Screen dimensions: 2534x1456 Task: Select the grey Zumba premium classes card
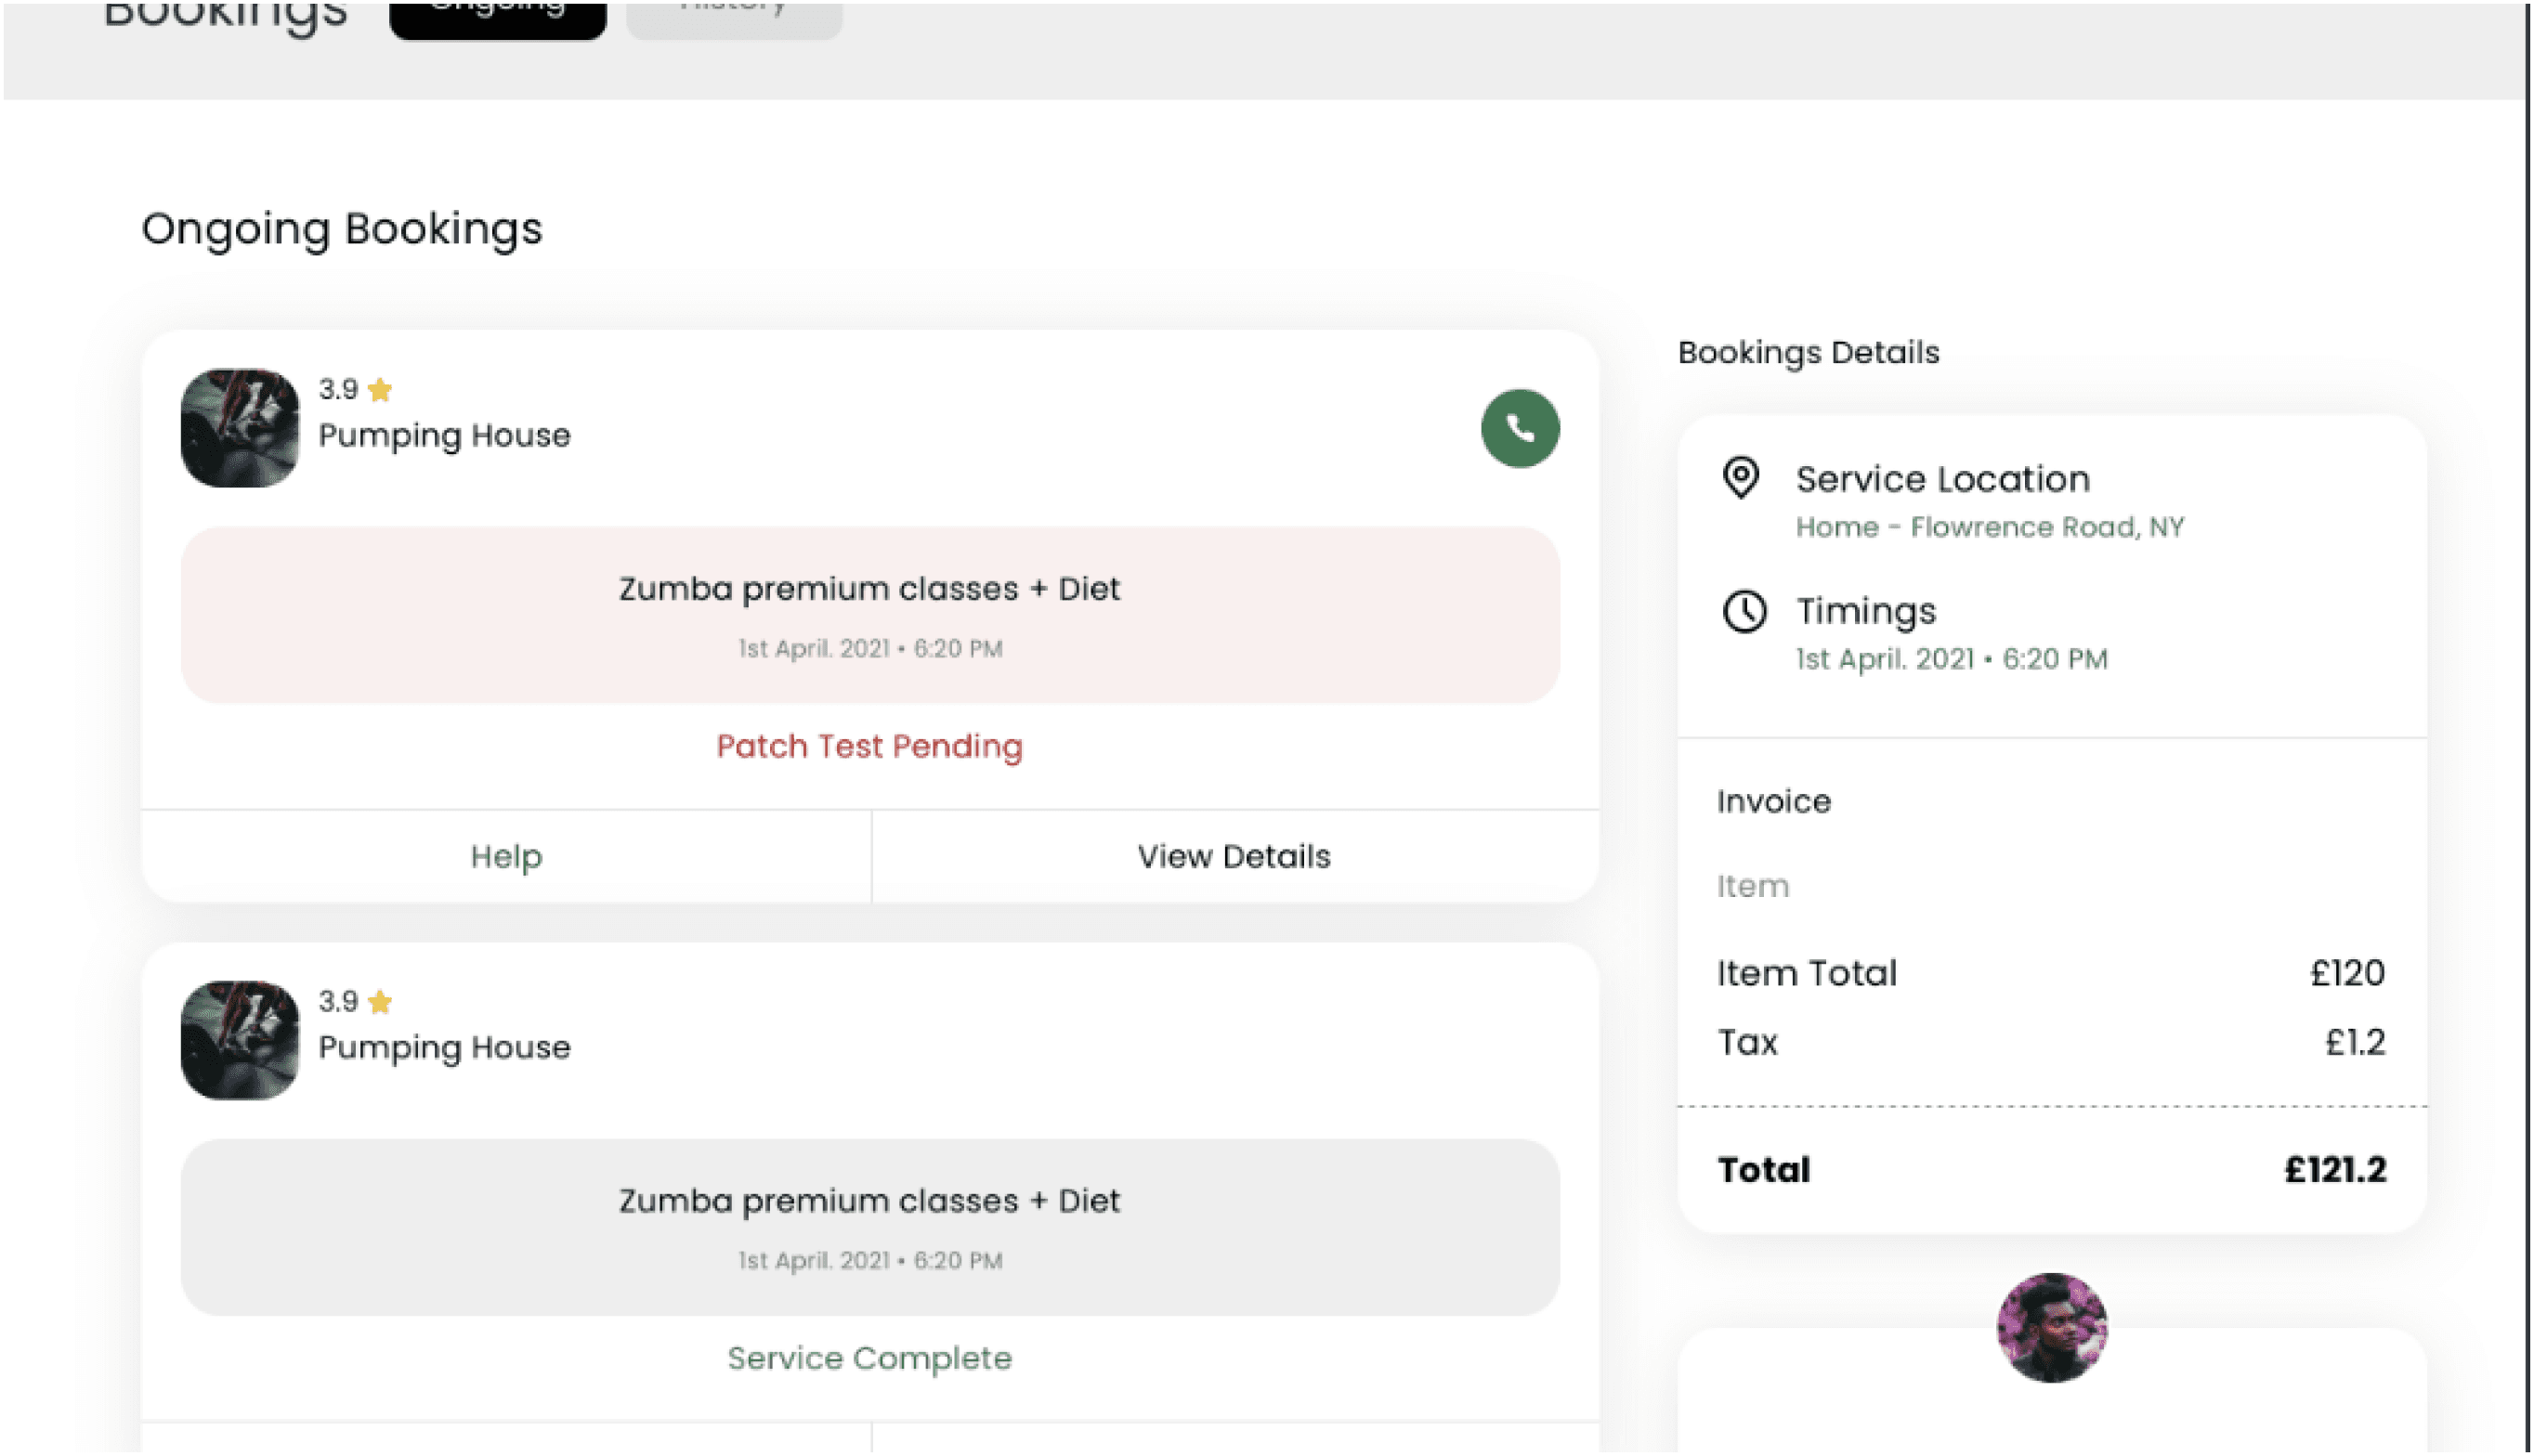tap(869, 1227)
